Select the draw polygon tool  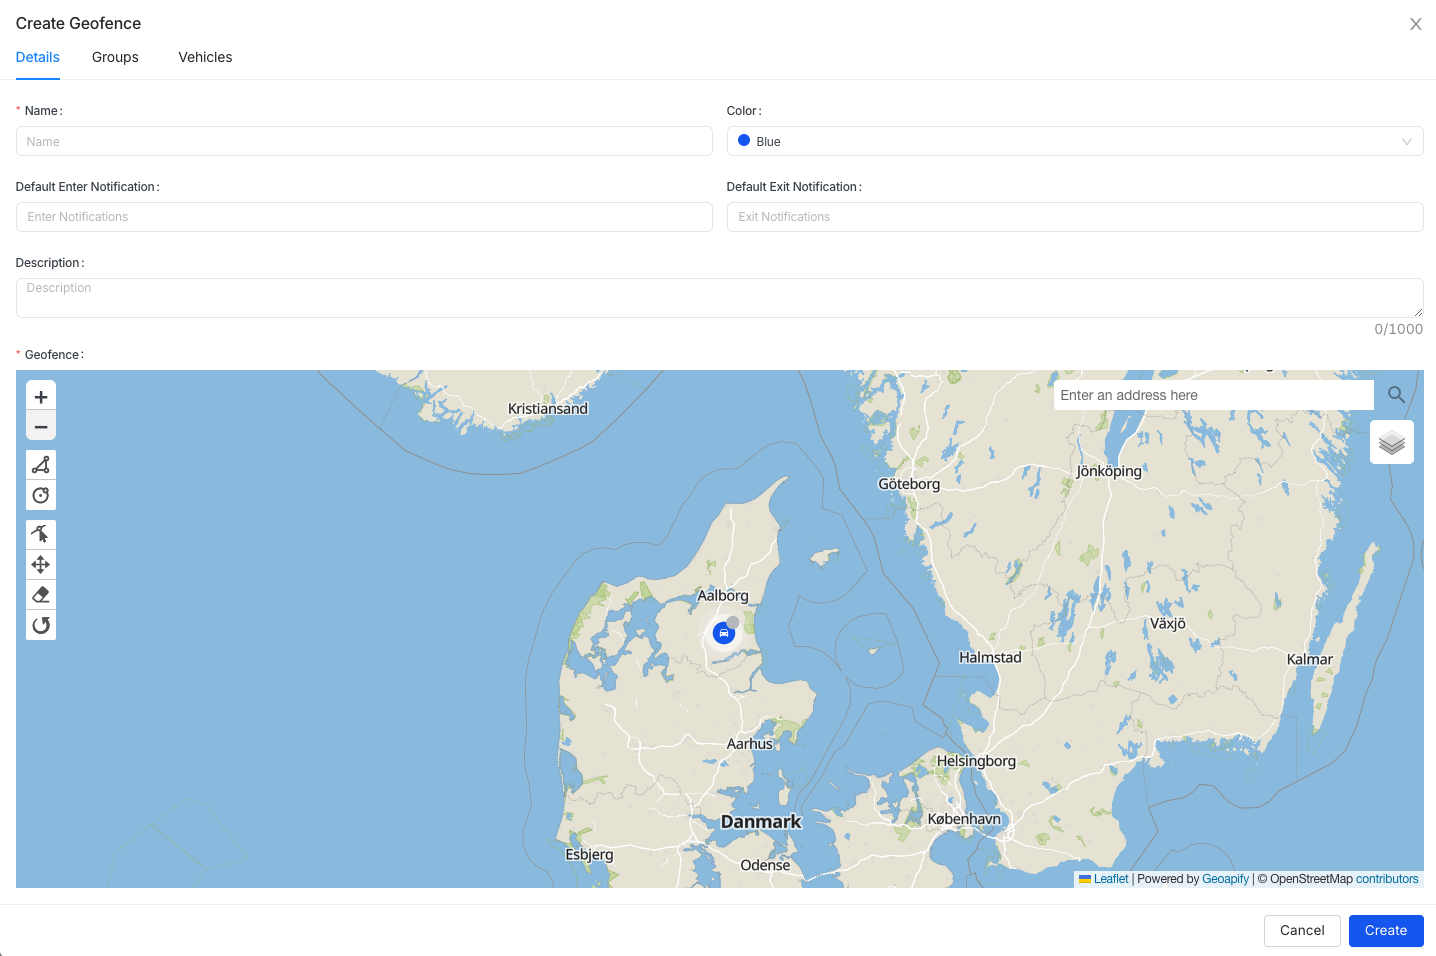tap(41, 465)
